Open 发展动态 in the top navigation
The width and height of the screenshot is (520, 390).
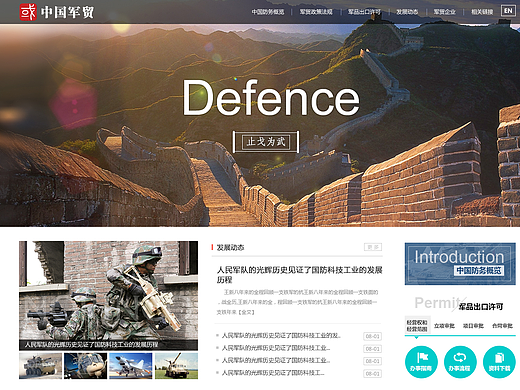[x=407, y=12]
